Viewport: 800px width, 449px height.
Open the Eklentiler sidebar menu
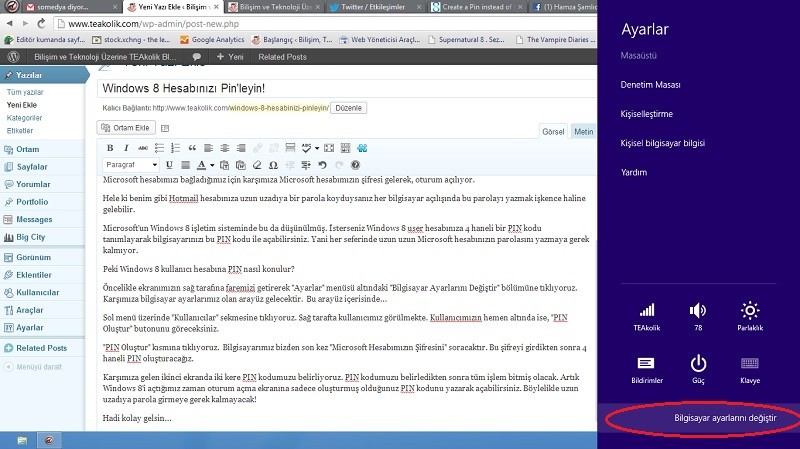pyautogui.click(x=43, y=275)
